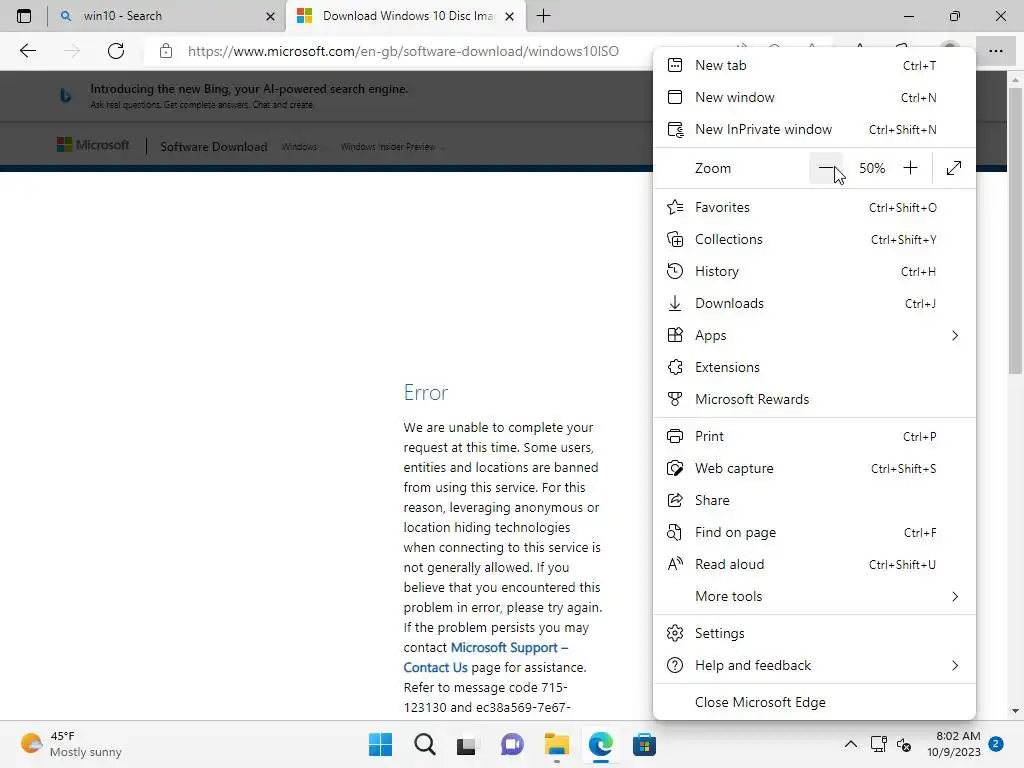The image size is (1024, 768).
Task: Open Microsoft Store from taskbar
Action: (644, 744)
